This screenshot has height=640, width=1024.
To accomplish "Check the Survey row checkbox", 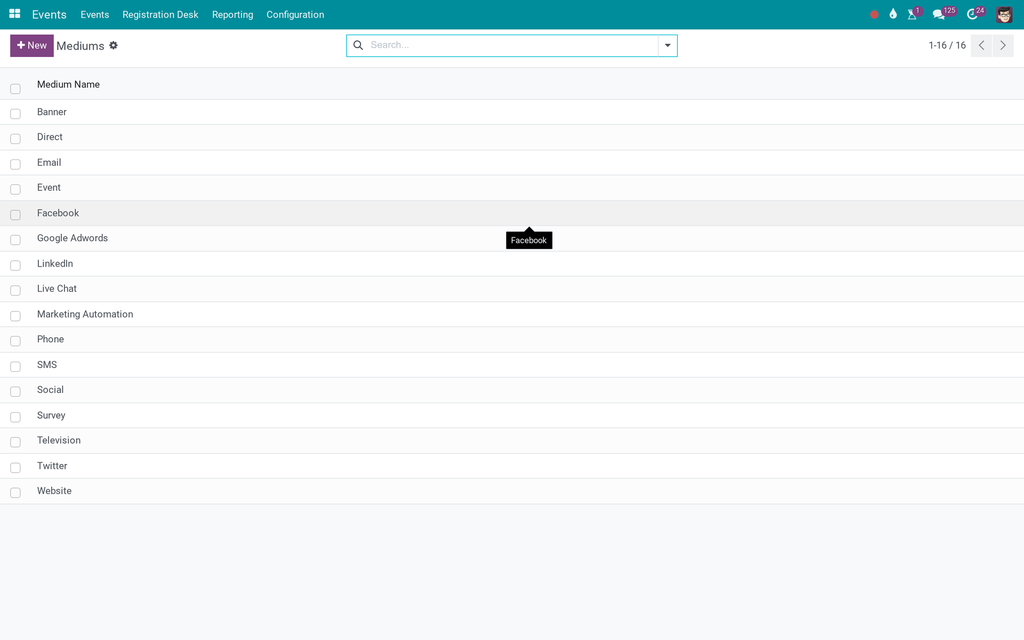I will (16, 417).
